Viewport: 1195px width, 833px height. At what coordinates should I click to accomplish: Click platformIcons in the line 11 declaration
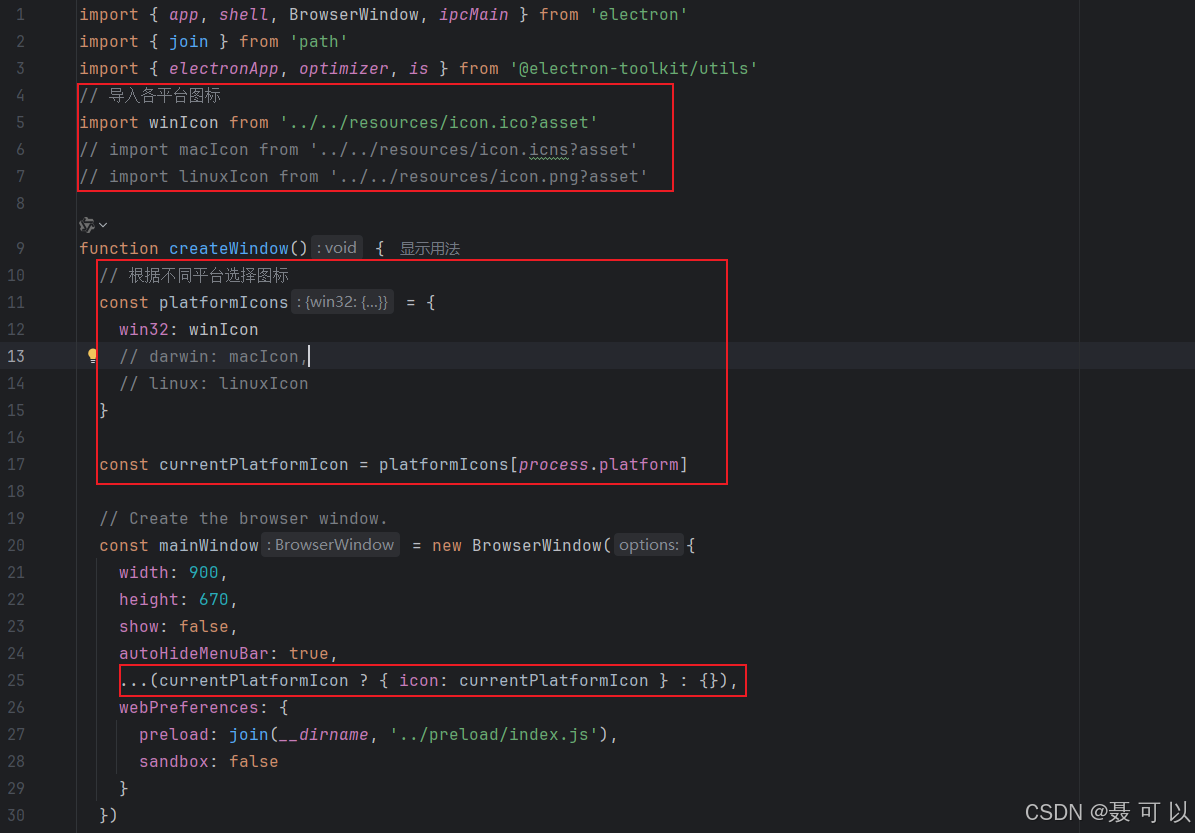223,303
